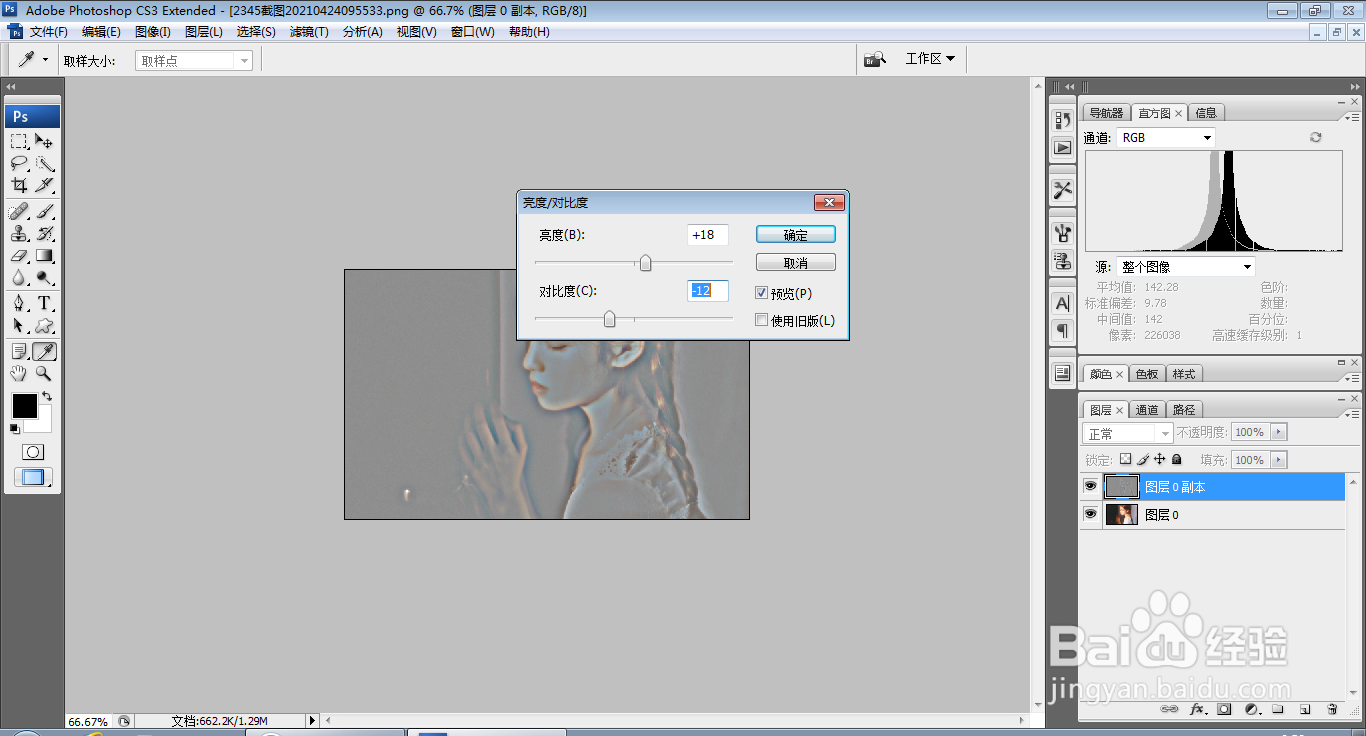Toggle lock position icon
The image size is (1366, 736).
click(1160, 459)
